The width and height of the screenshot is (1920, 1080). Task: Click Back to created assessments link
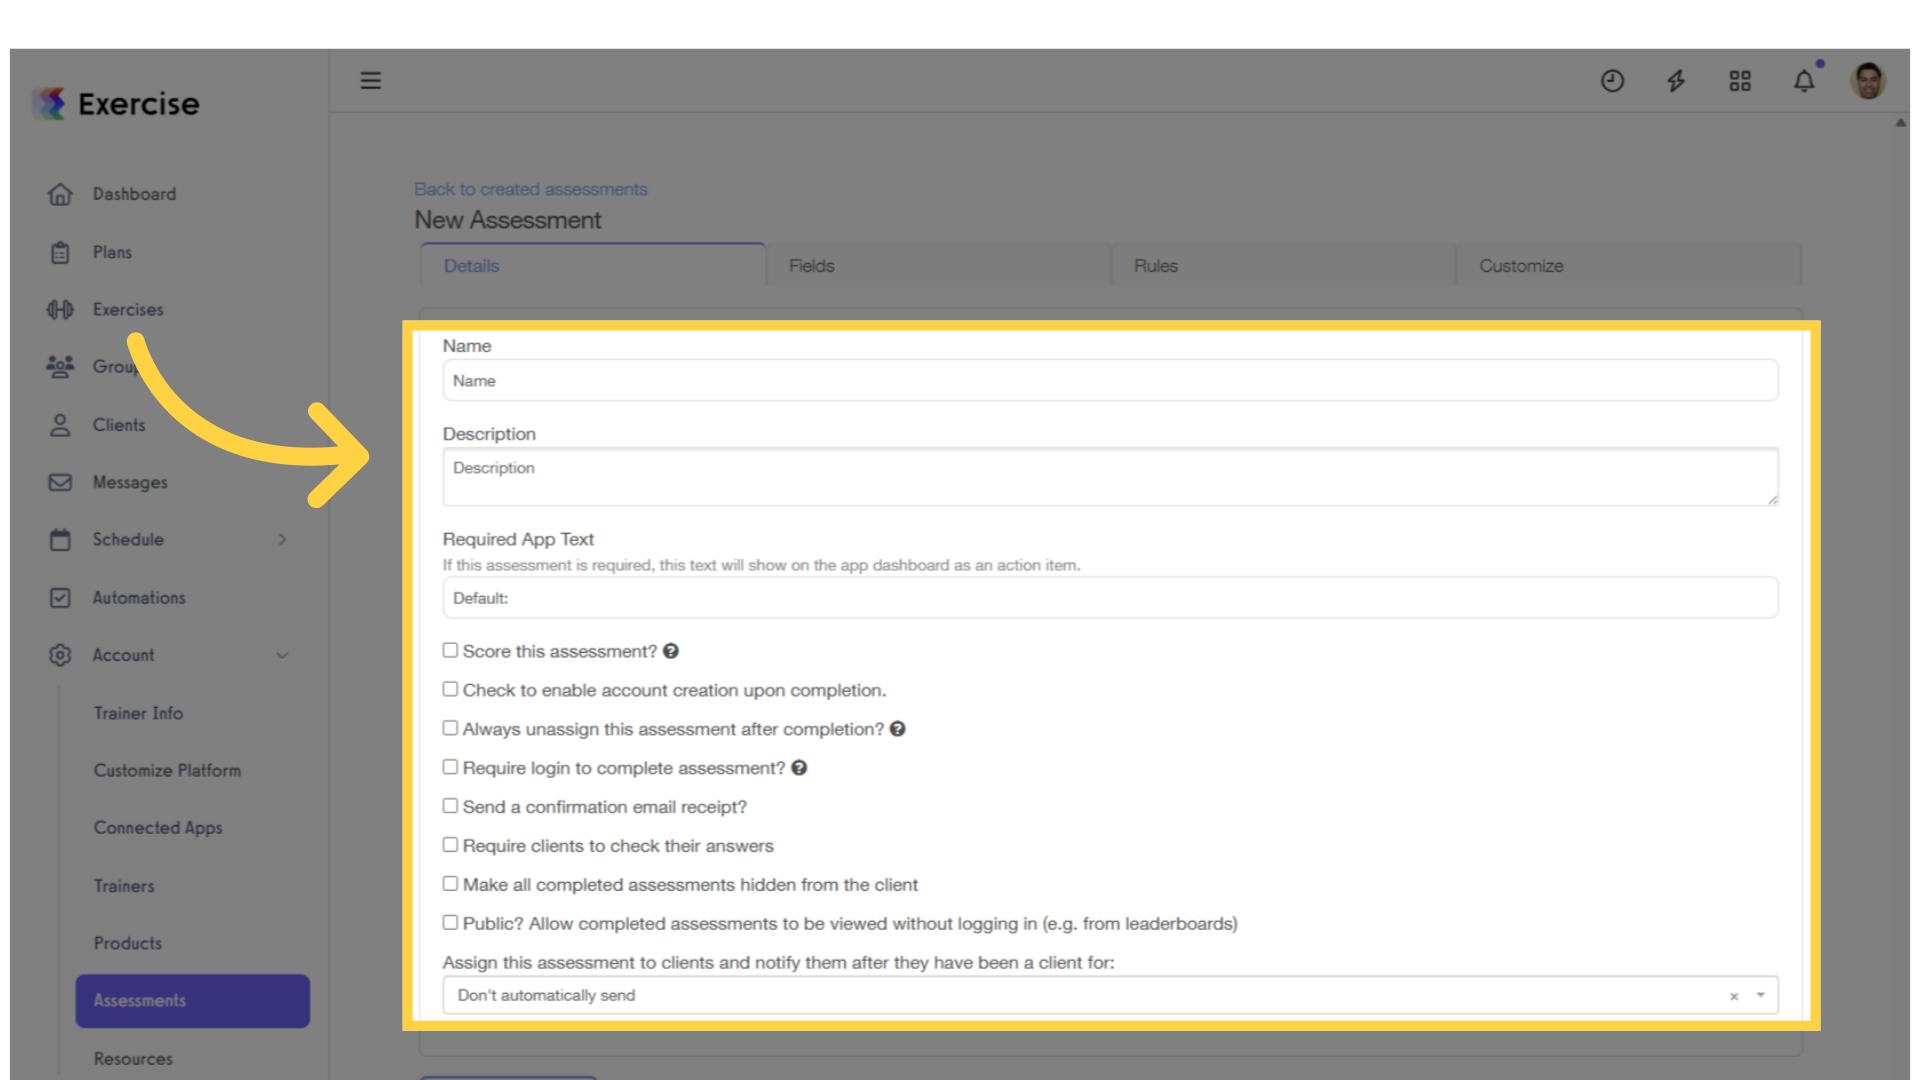(531, 189)
